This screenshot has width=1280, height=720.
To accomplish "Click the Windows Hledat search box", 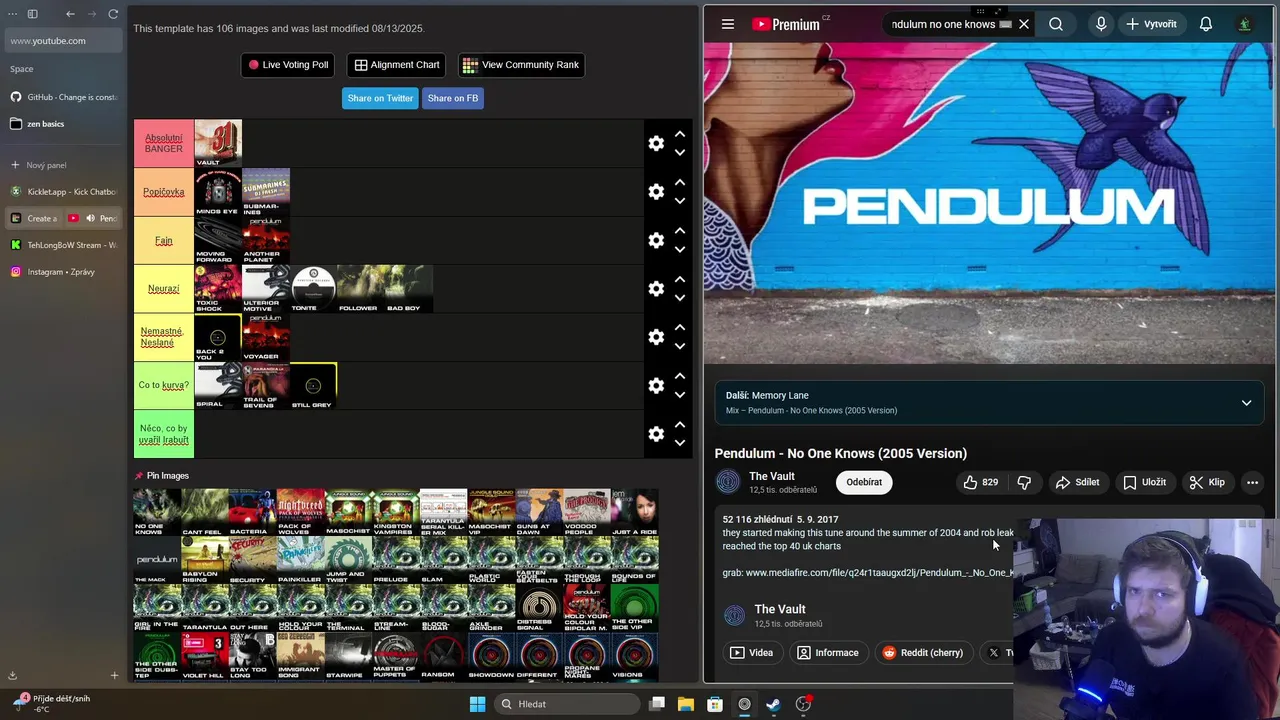I will coord(568,704).
